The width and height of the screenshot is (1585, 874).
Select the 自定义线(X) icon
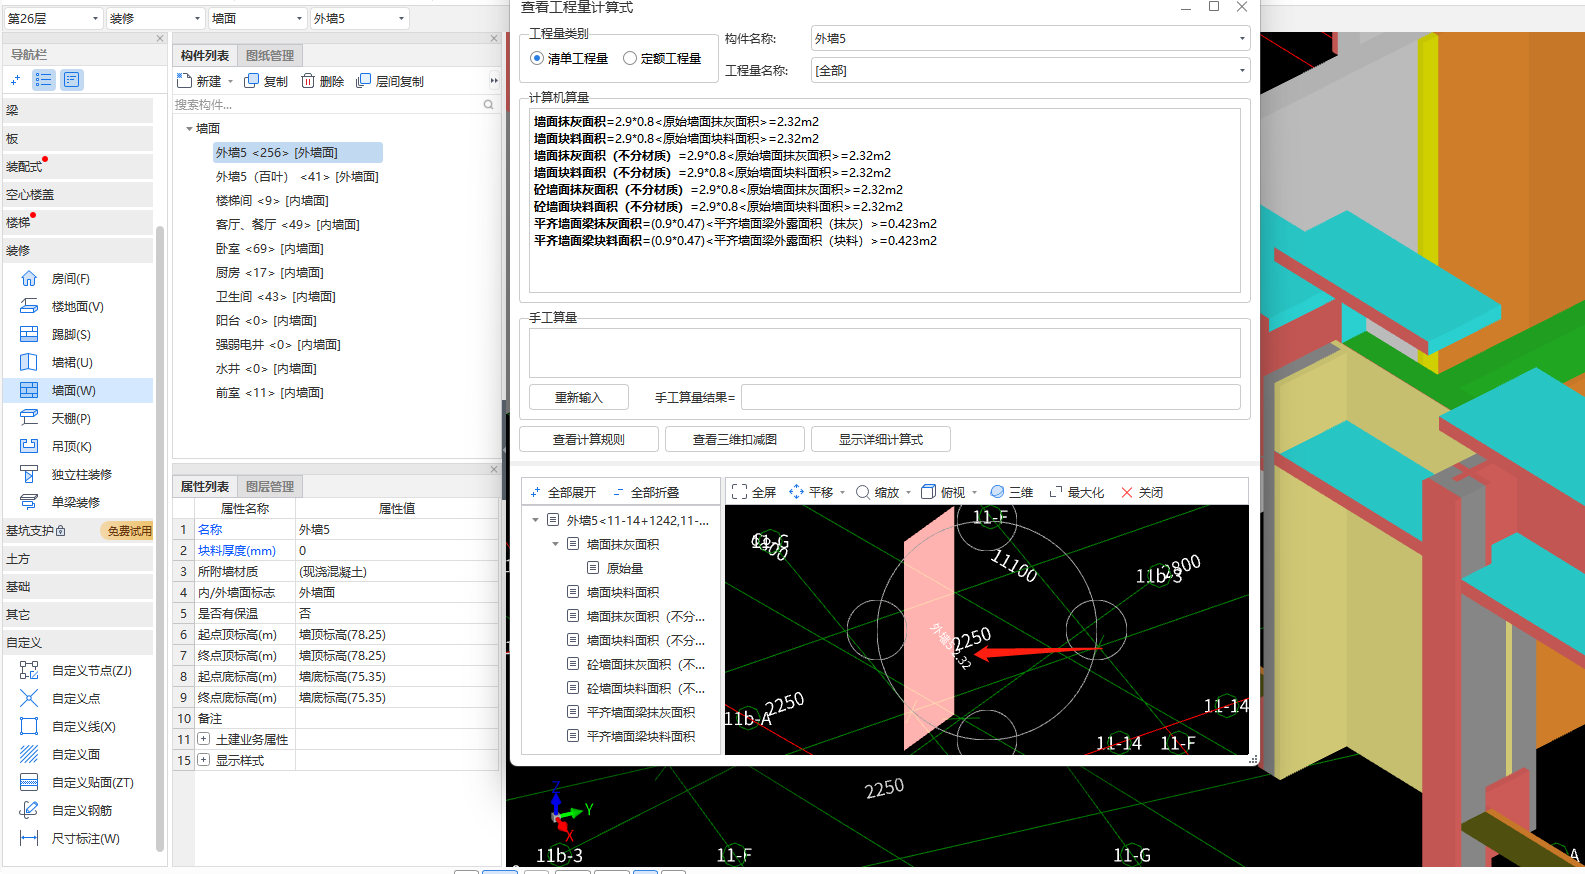pyautogui.click(x=29, y=727)
